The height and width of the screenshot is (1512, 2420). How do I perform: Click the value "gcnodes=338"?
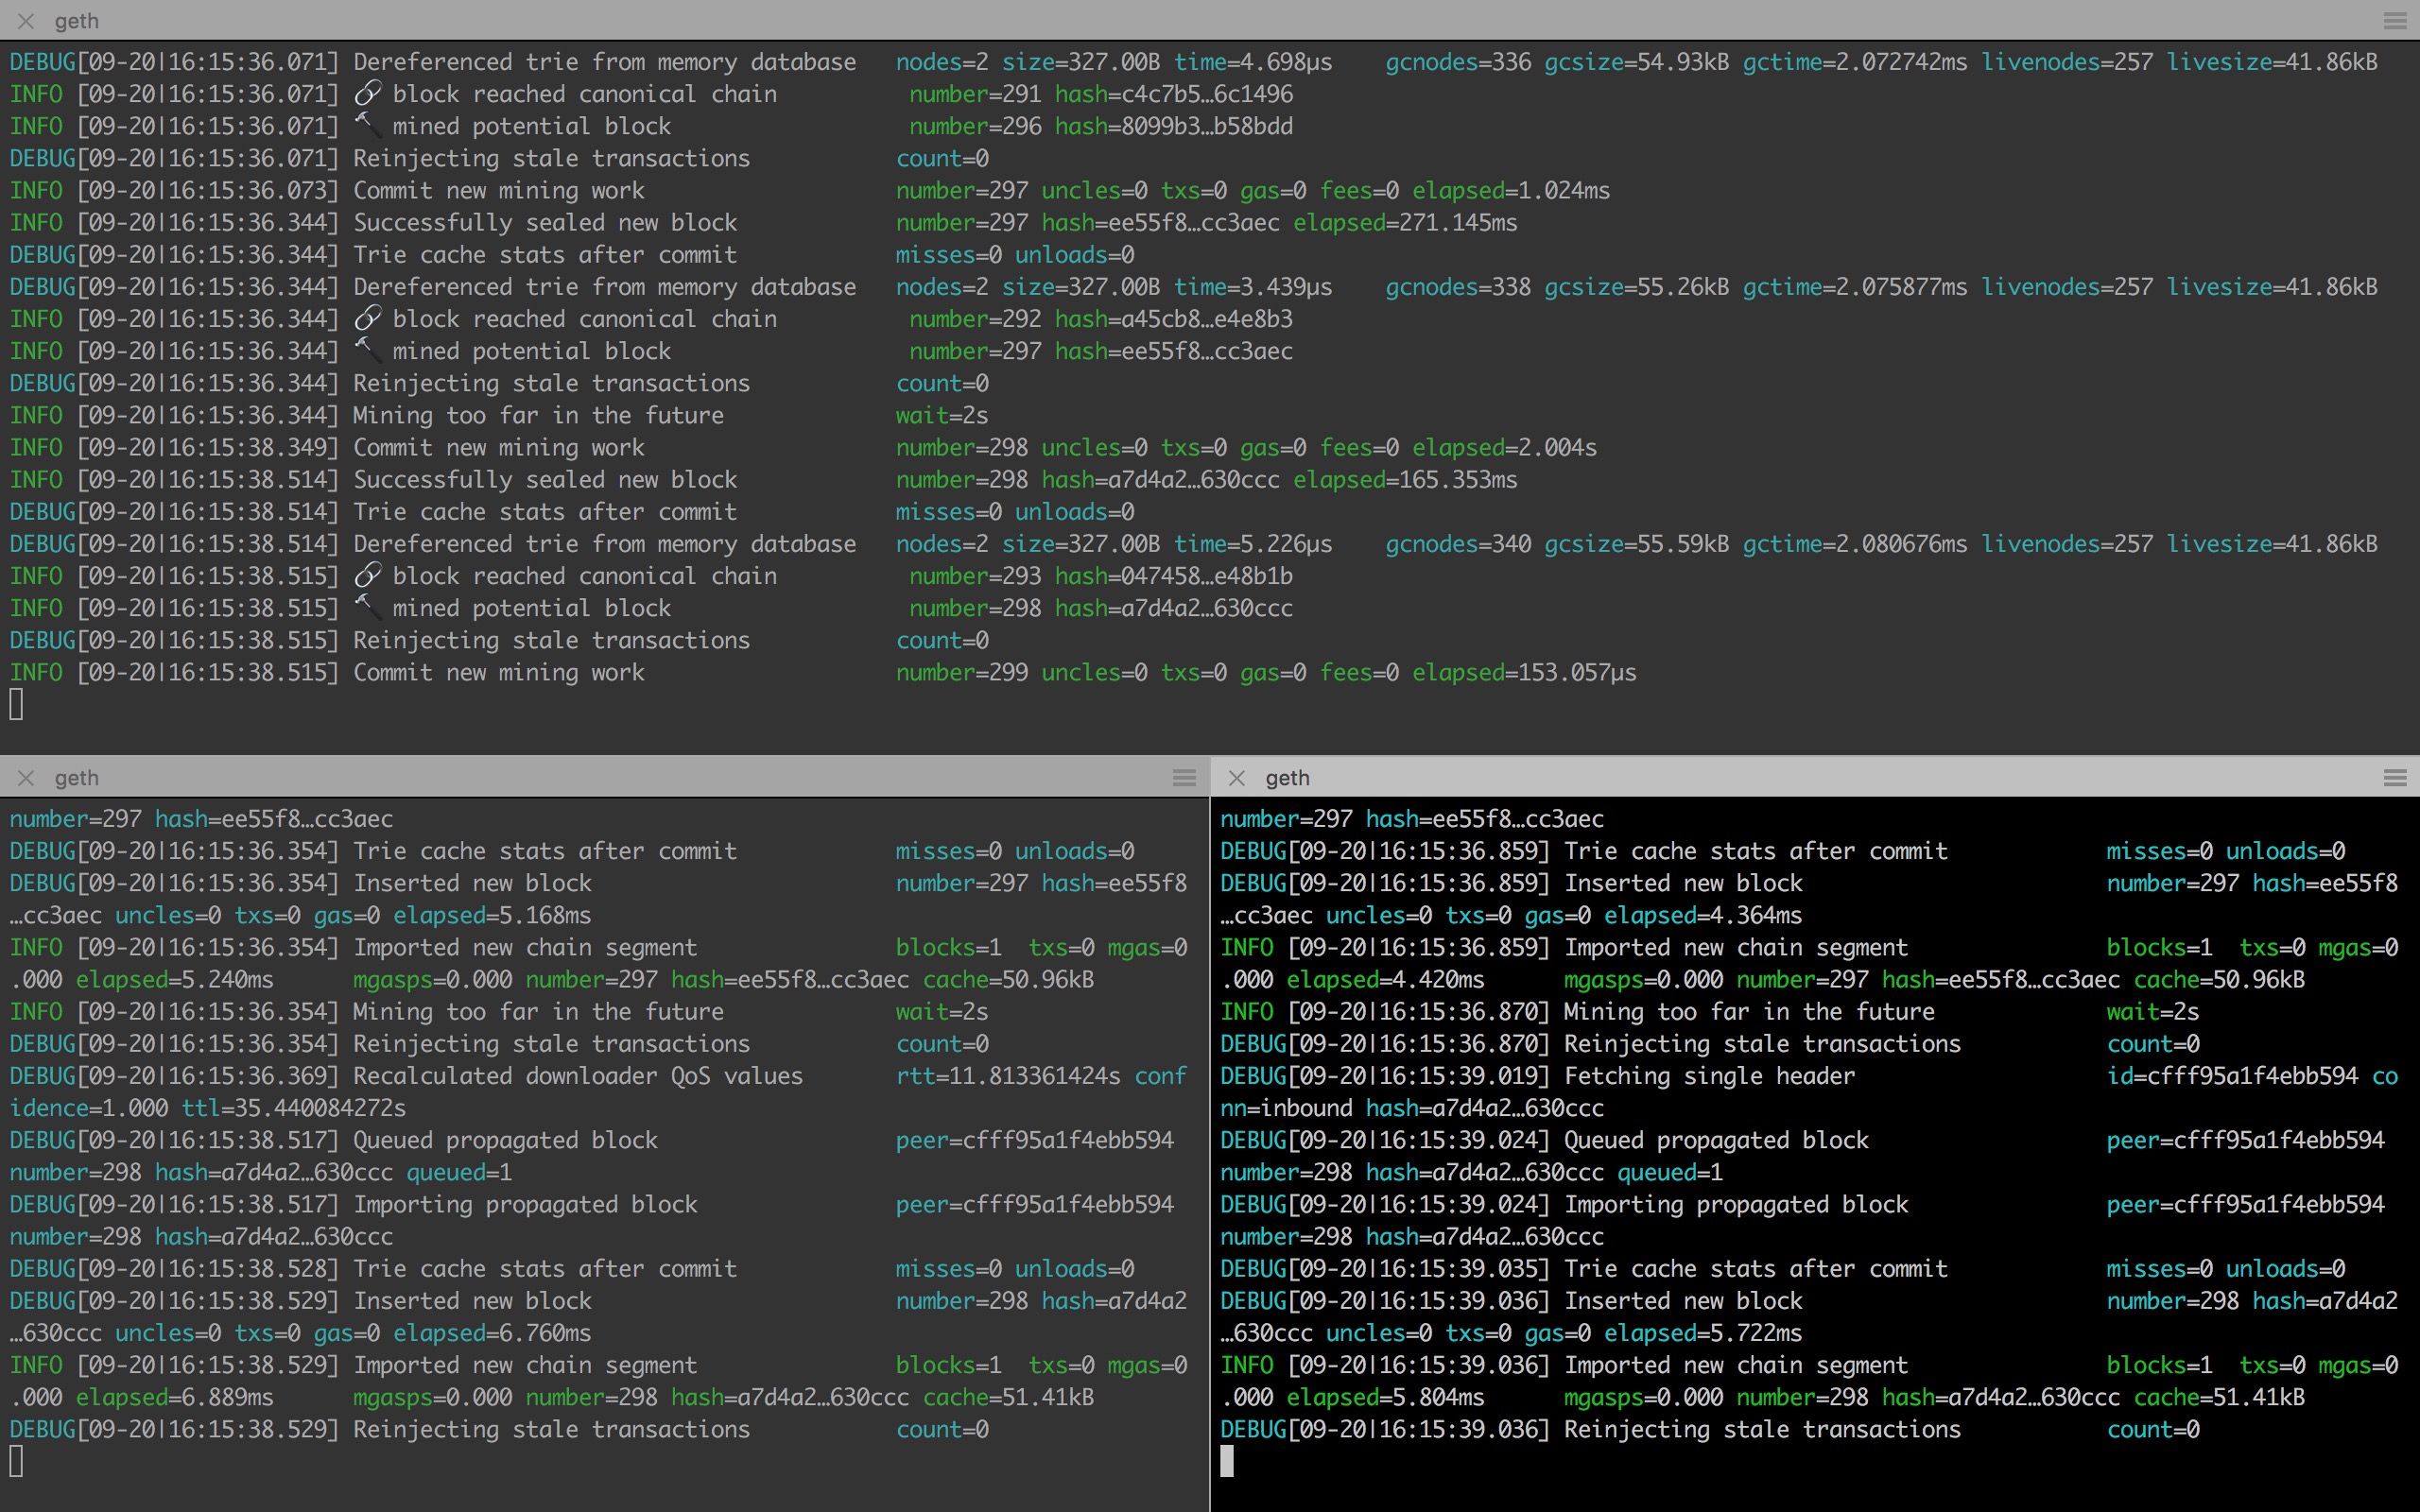1458,287
